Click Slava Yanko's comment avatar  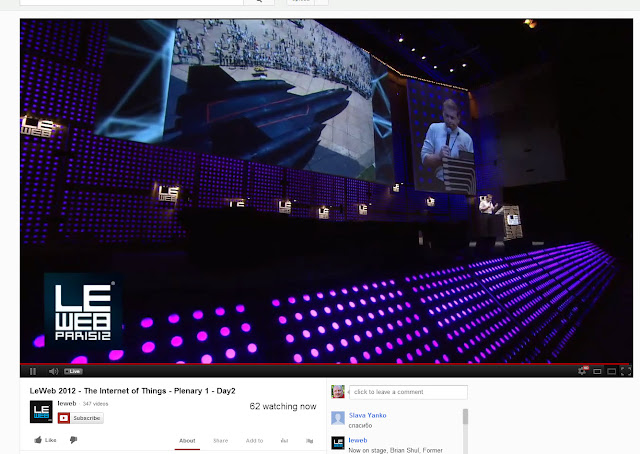[x=338, y=418]
